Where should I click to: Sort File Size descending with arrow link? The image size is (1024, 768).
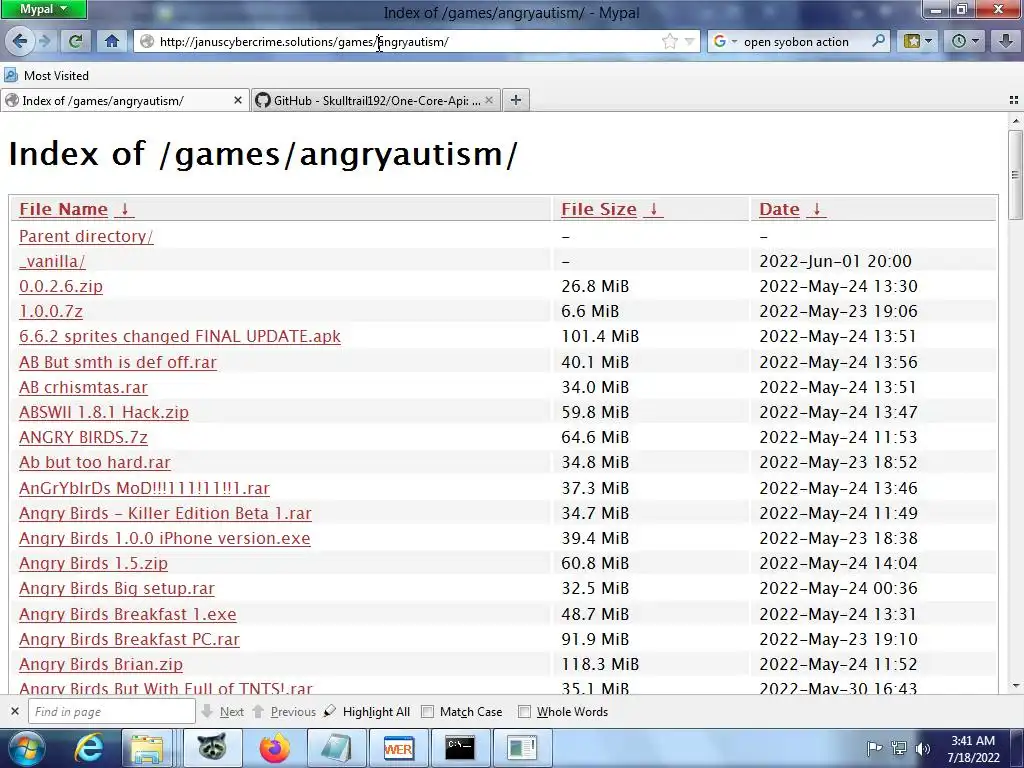click(653, 209)
